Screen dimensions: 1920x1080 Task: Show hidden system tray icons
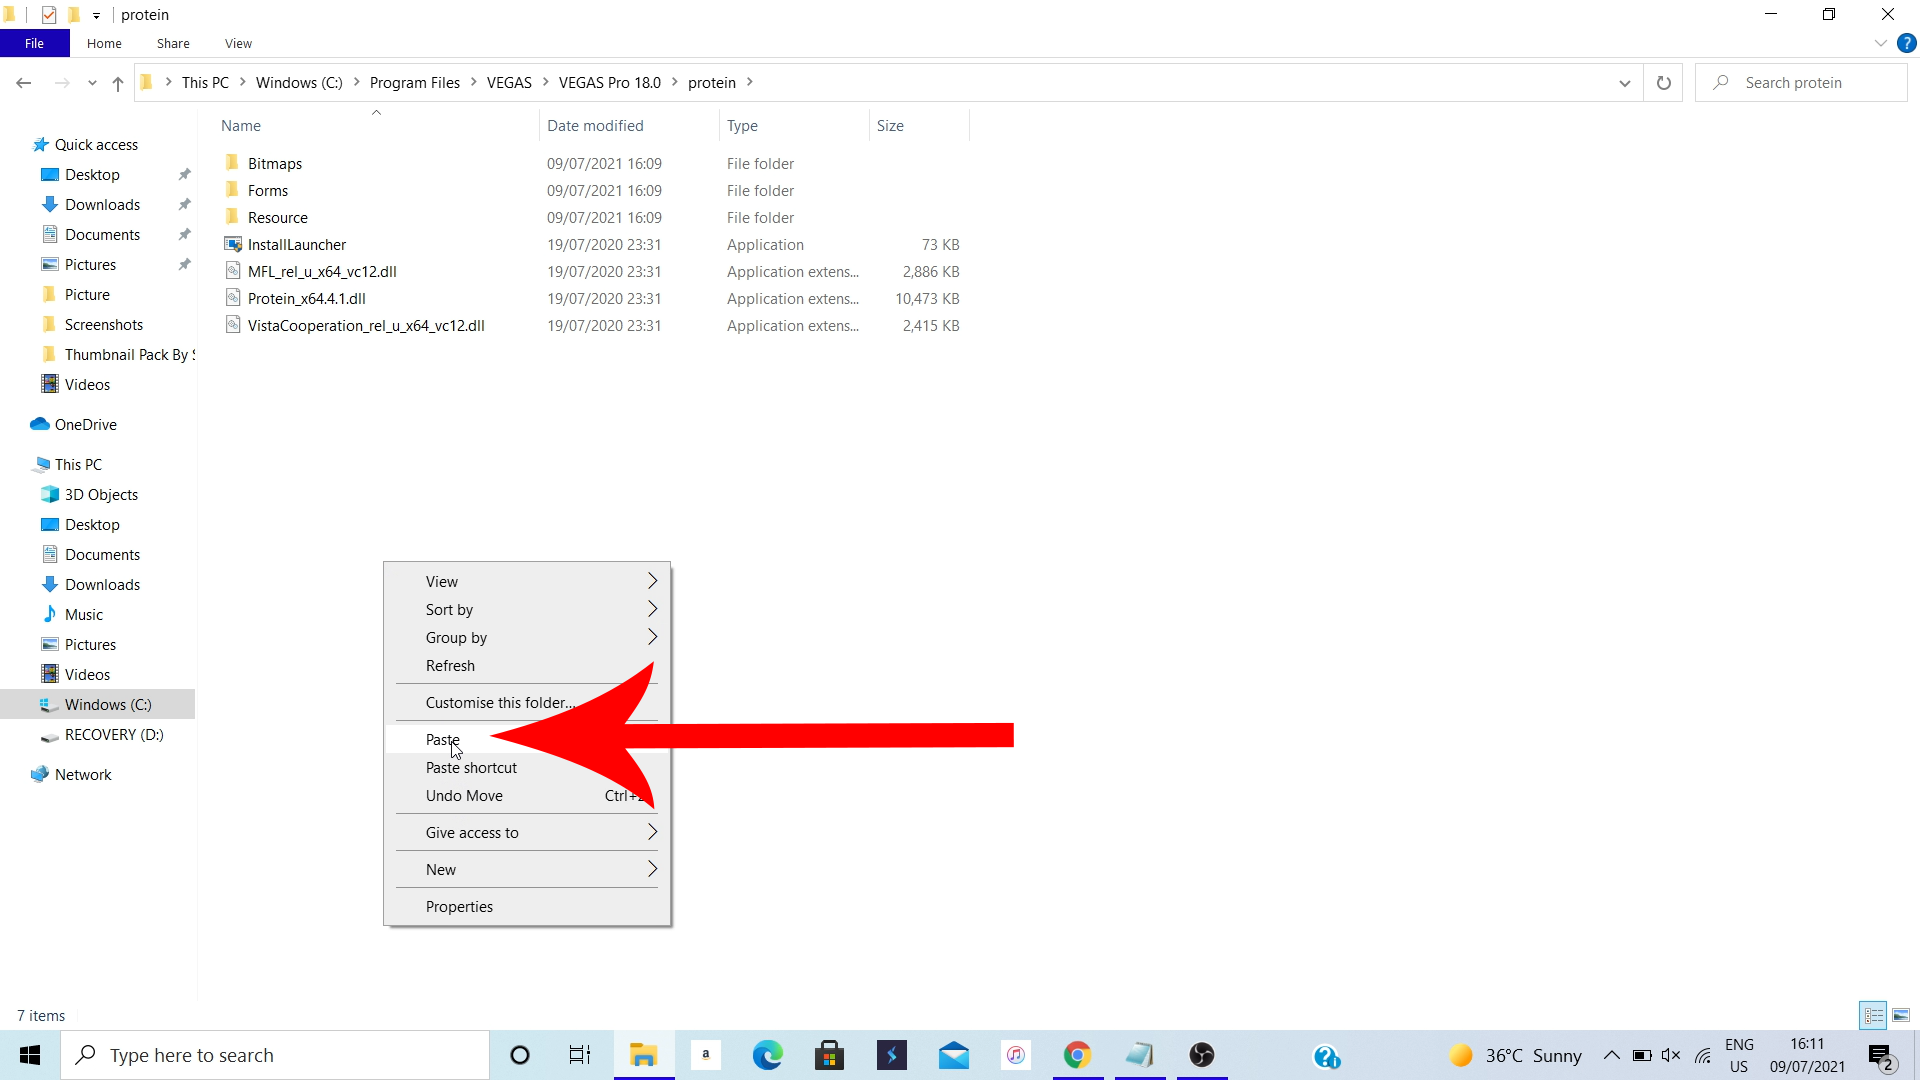(x=1611, y=1055)
